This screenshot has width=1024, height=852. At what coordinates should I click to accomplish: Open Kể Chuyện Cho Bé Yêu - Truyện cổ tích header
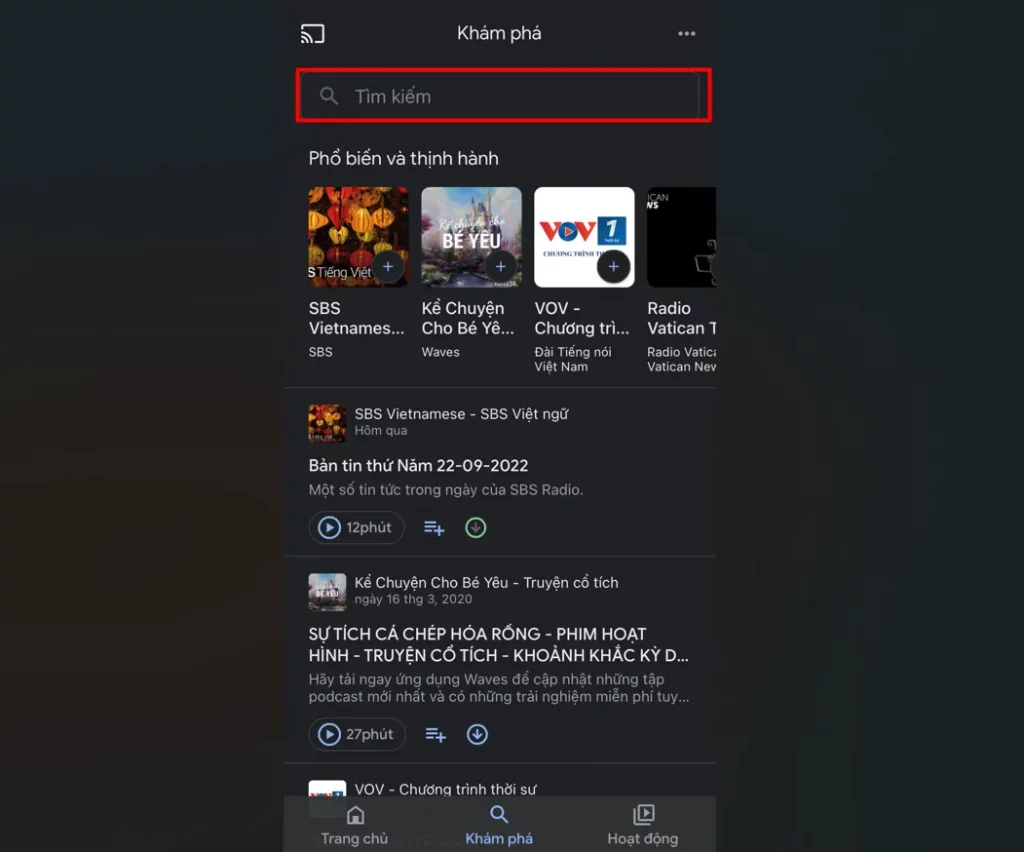486,582
